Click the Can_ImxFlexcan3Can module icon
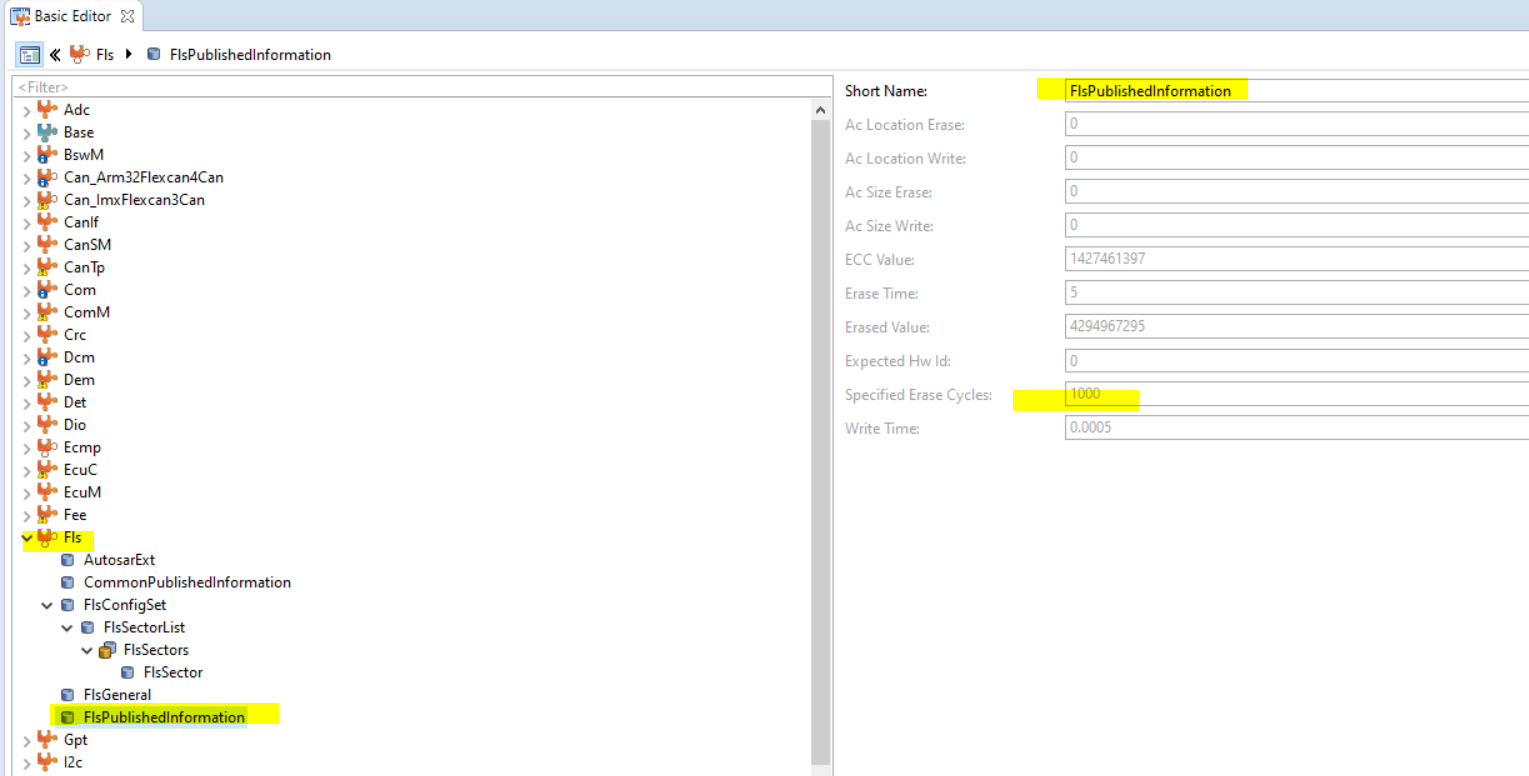Image resolution: width=1529 pixels, height=776 pixels. point(46,199)
